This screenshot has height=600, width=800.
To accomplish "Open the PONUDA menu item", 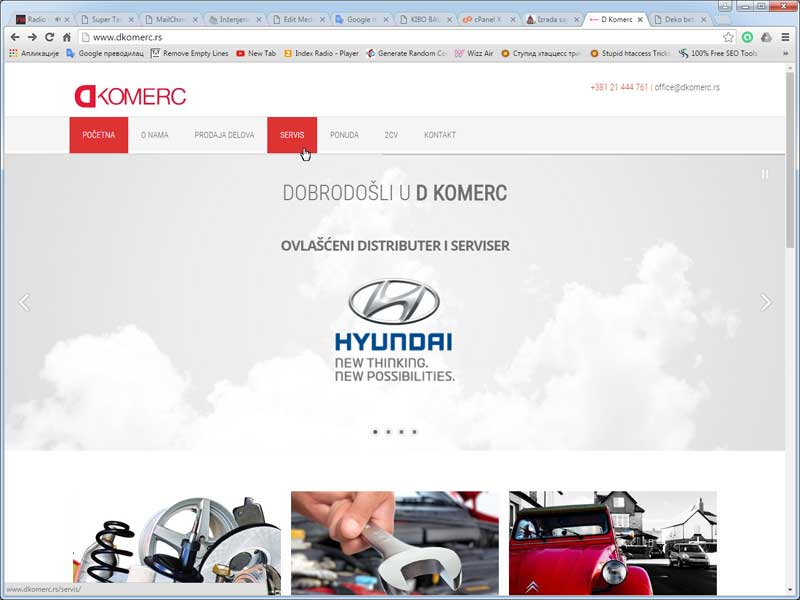I will point(344,135).
